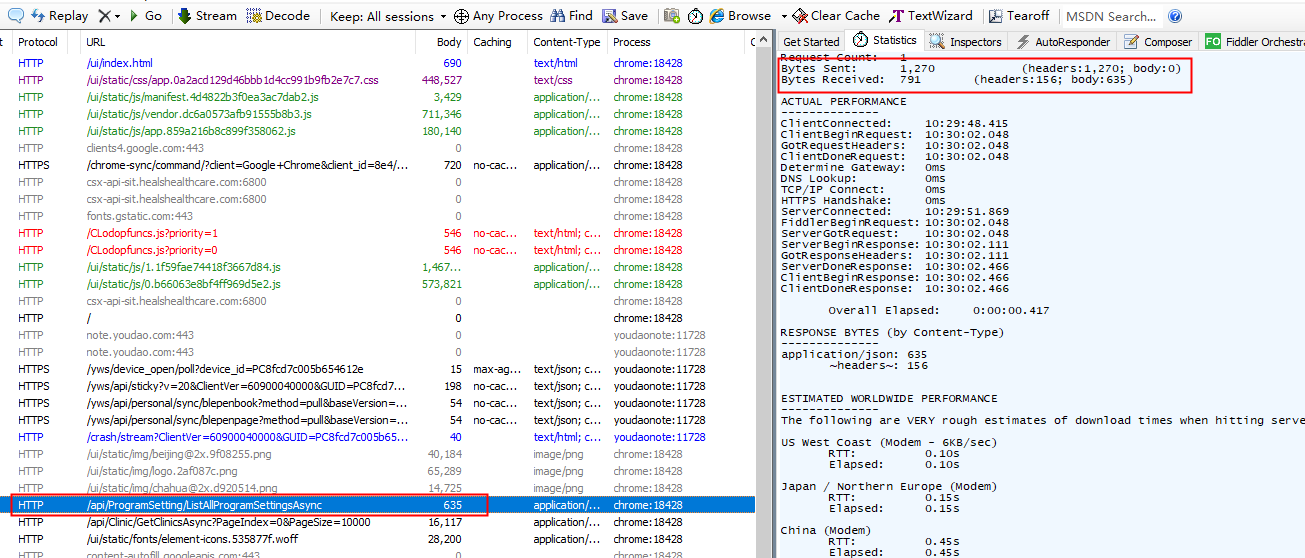The width and height of the screenshot is (1305, 558).
Task: Open Find sessions dialog
Action: coord(571,16)
